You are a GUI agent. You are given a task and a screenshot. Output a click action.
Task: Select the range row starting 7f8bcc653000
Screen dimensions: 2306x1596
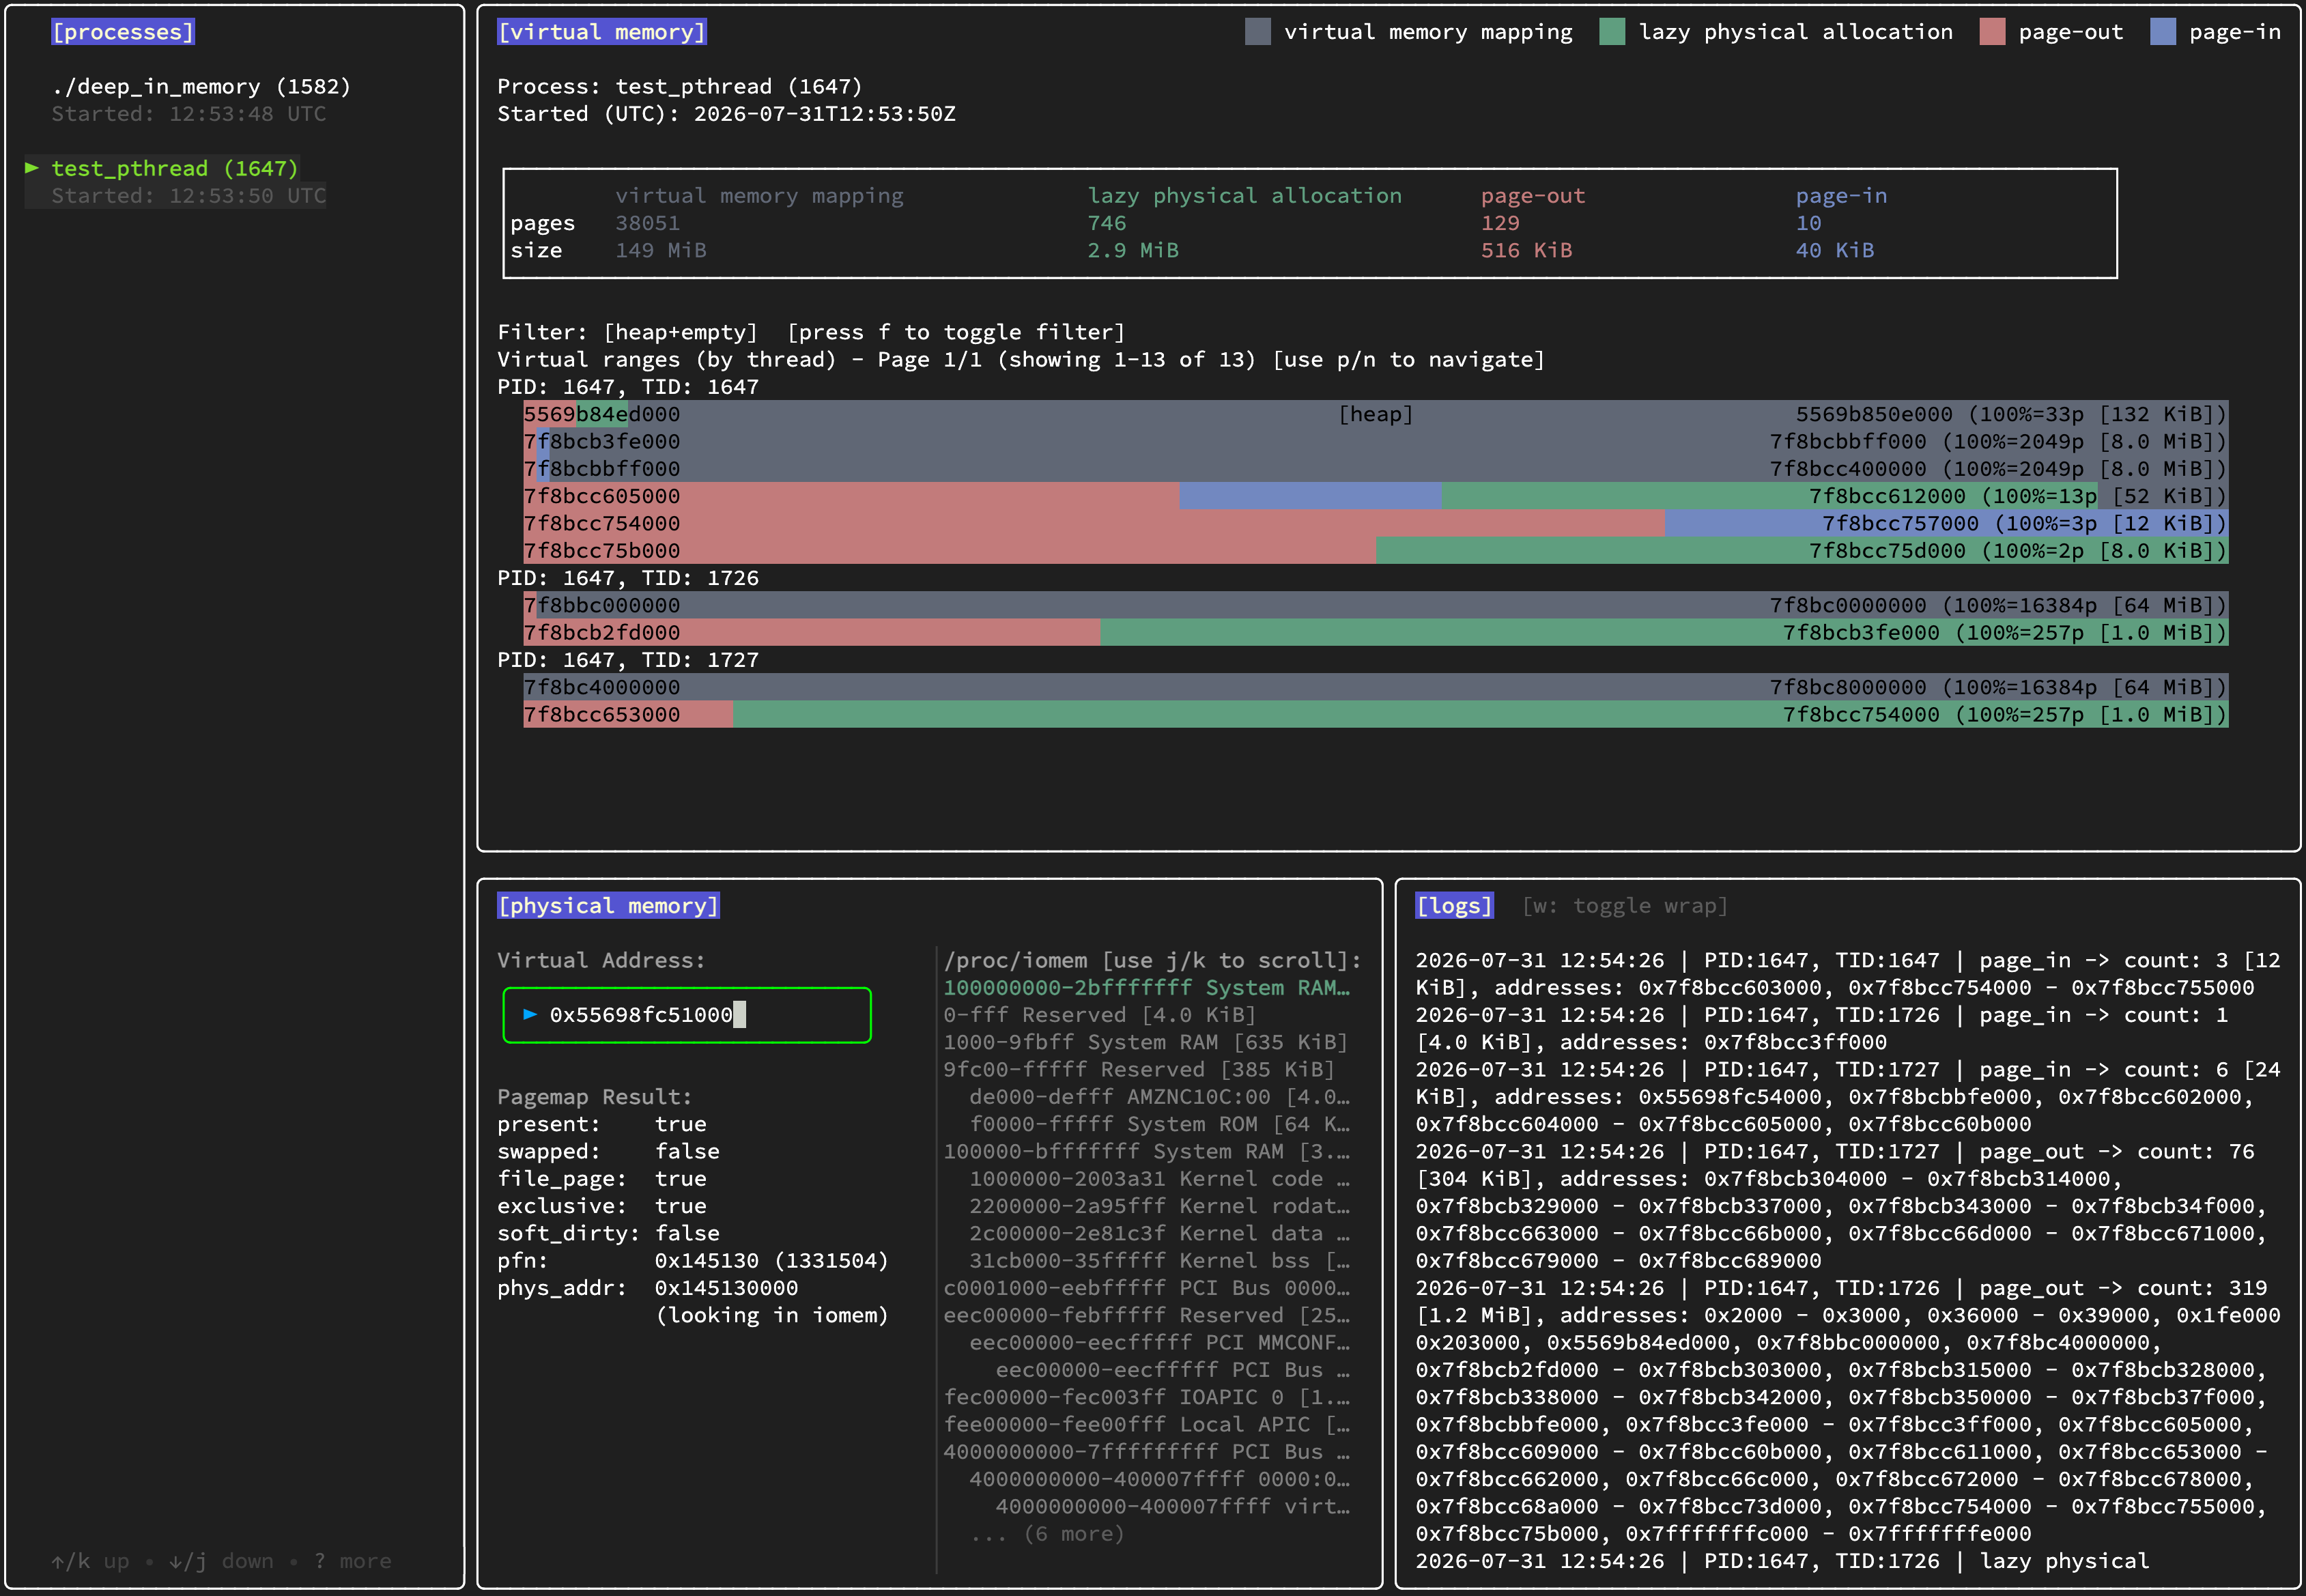tap(1376, 714)
